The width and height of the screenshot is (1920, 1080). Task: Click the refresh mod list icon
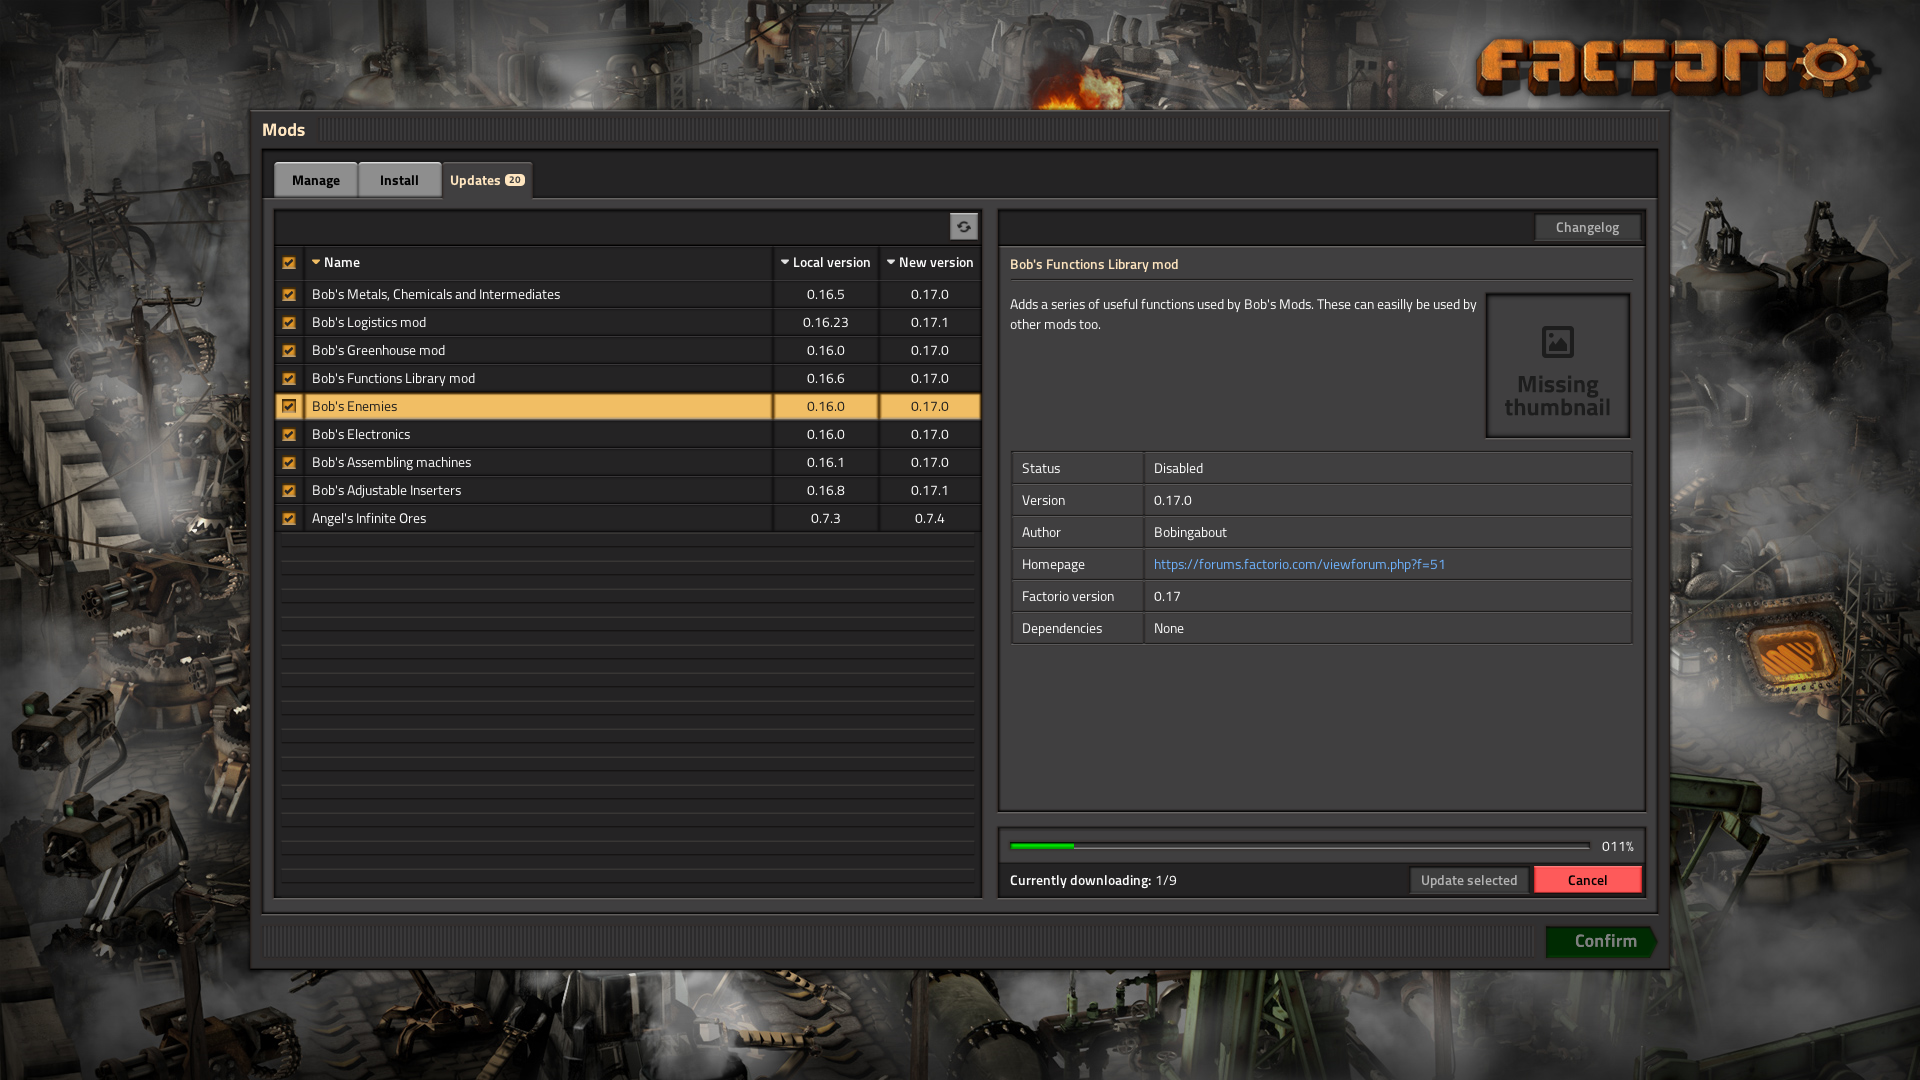pos(963,227)
